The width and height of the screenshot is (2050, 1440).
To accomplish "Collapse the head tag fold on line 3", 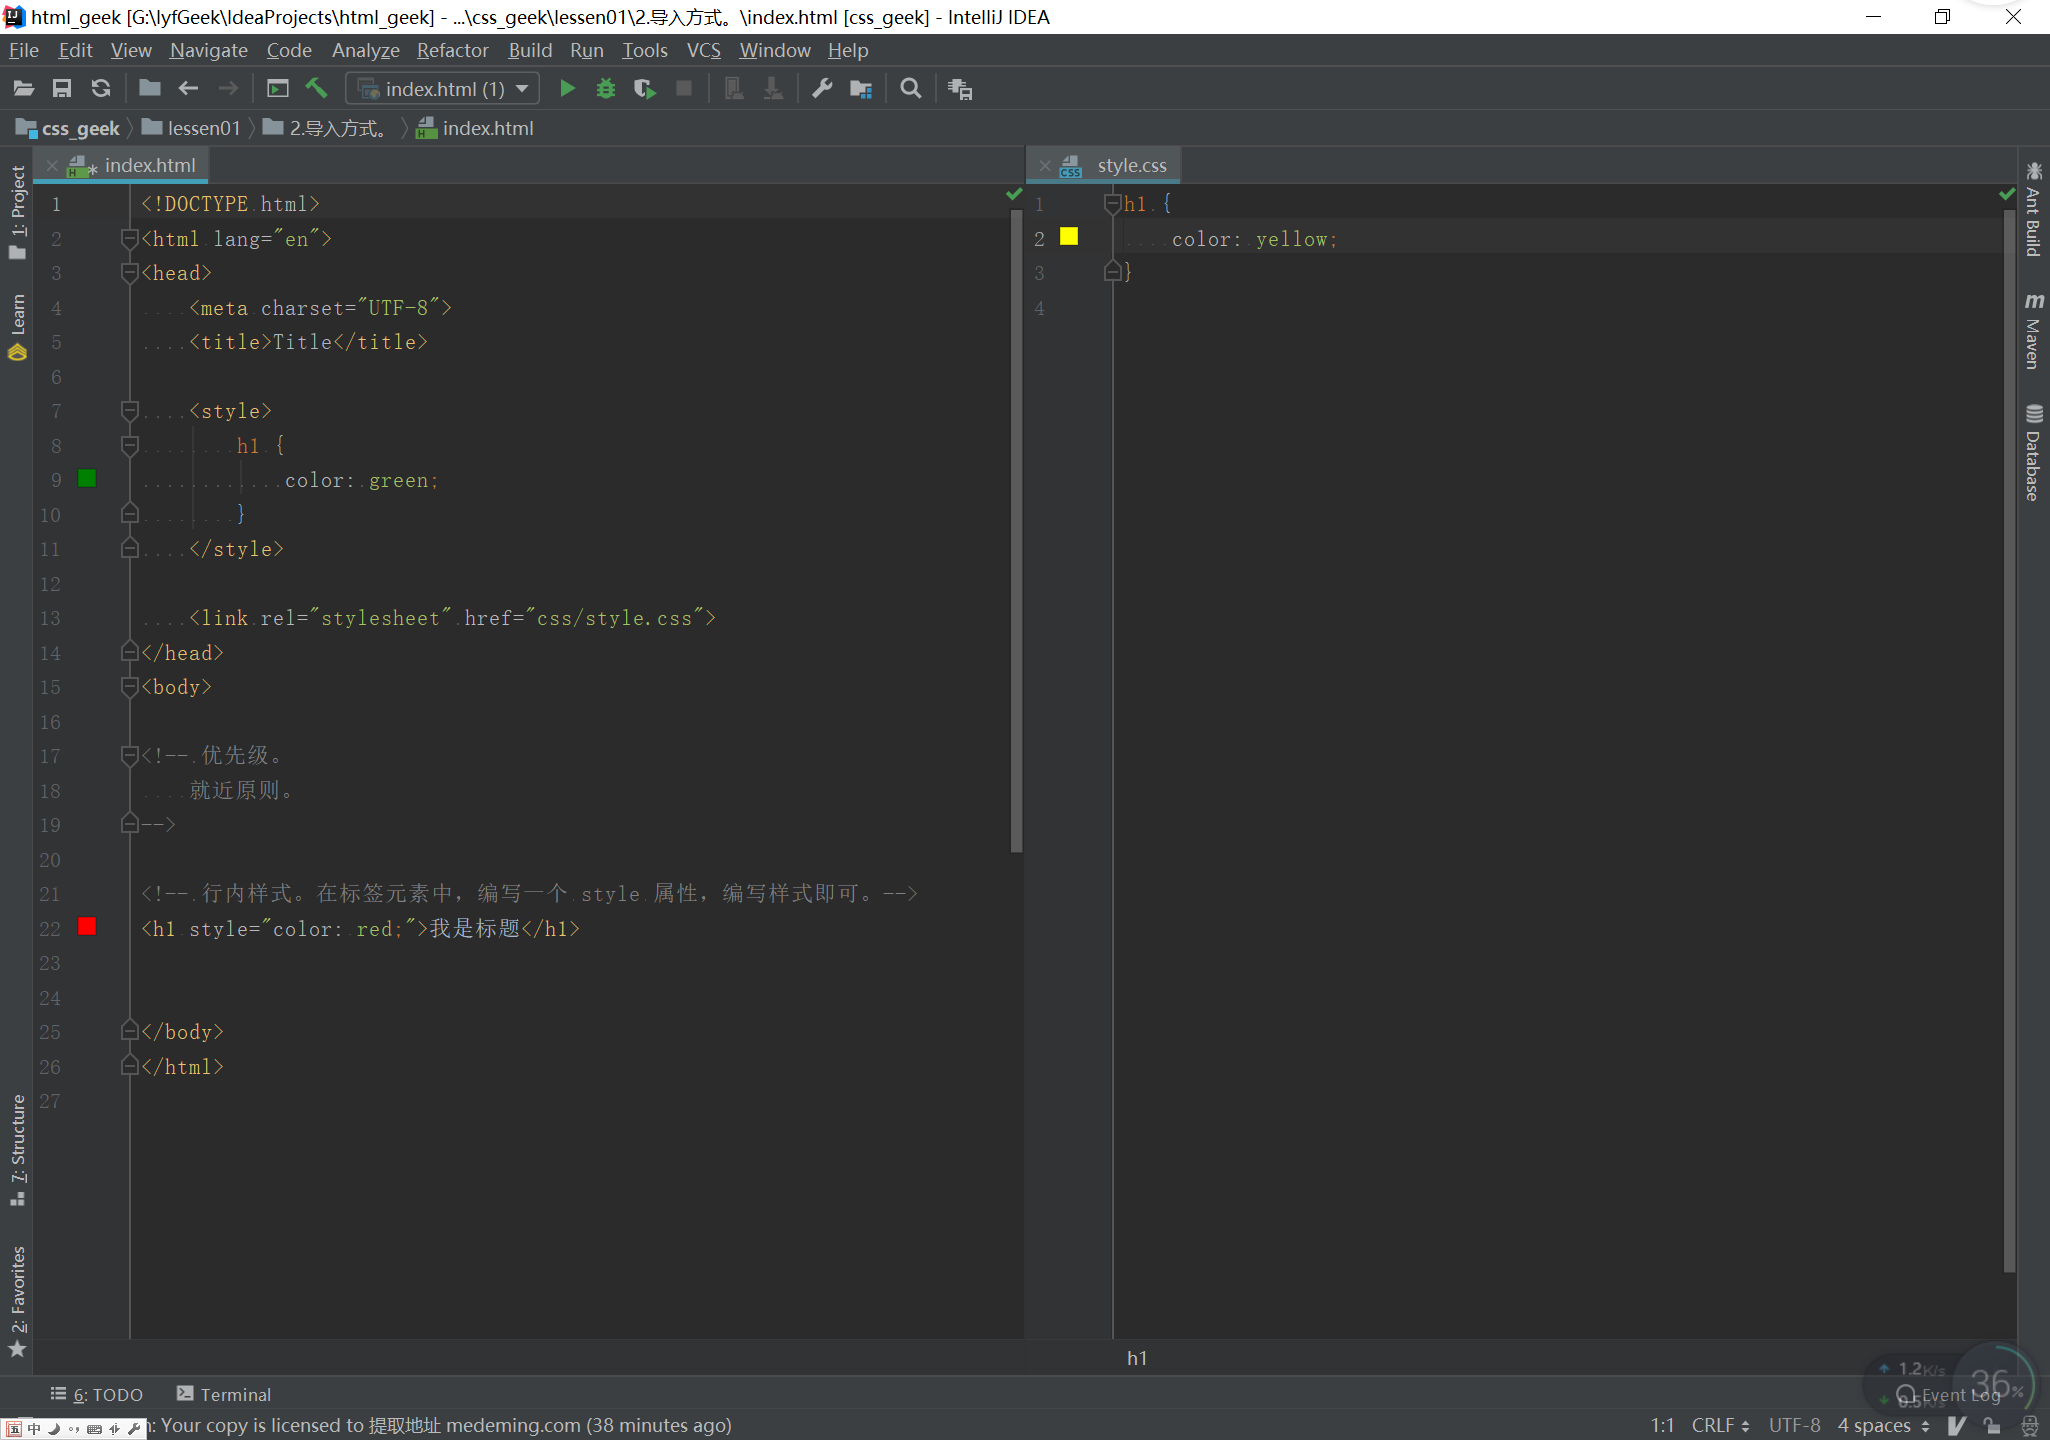I will [129, 272].
